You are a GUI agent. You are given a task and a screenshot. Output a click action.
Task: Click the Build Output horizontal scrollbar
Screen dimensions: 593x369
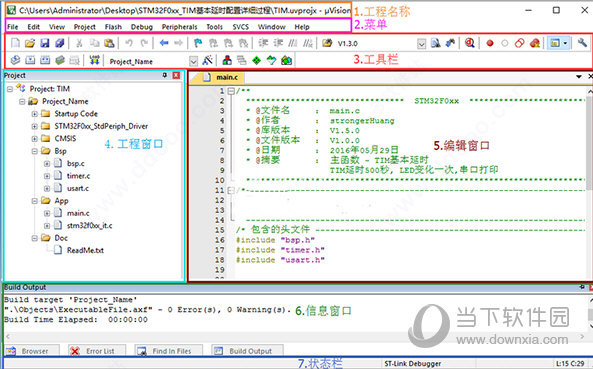click(295, 336)
